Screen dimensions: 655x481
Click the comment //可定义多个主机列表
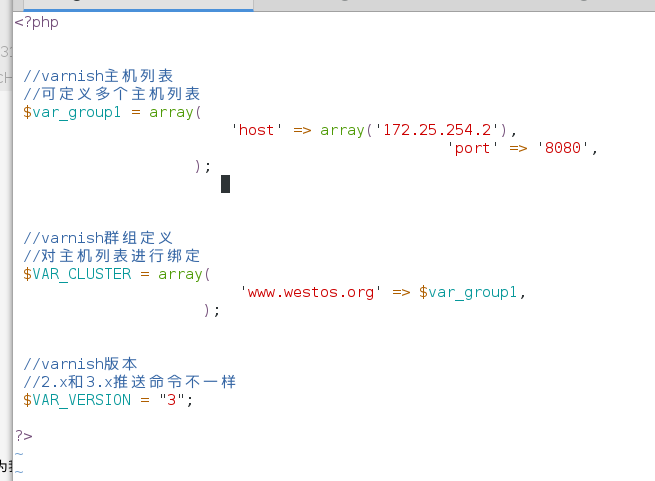pyautogui.click(x=112, y=94)
